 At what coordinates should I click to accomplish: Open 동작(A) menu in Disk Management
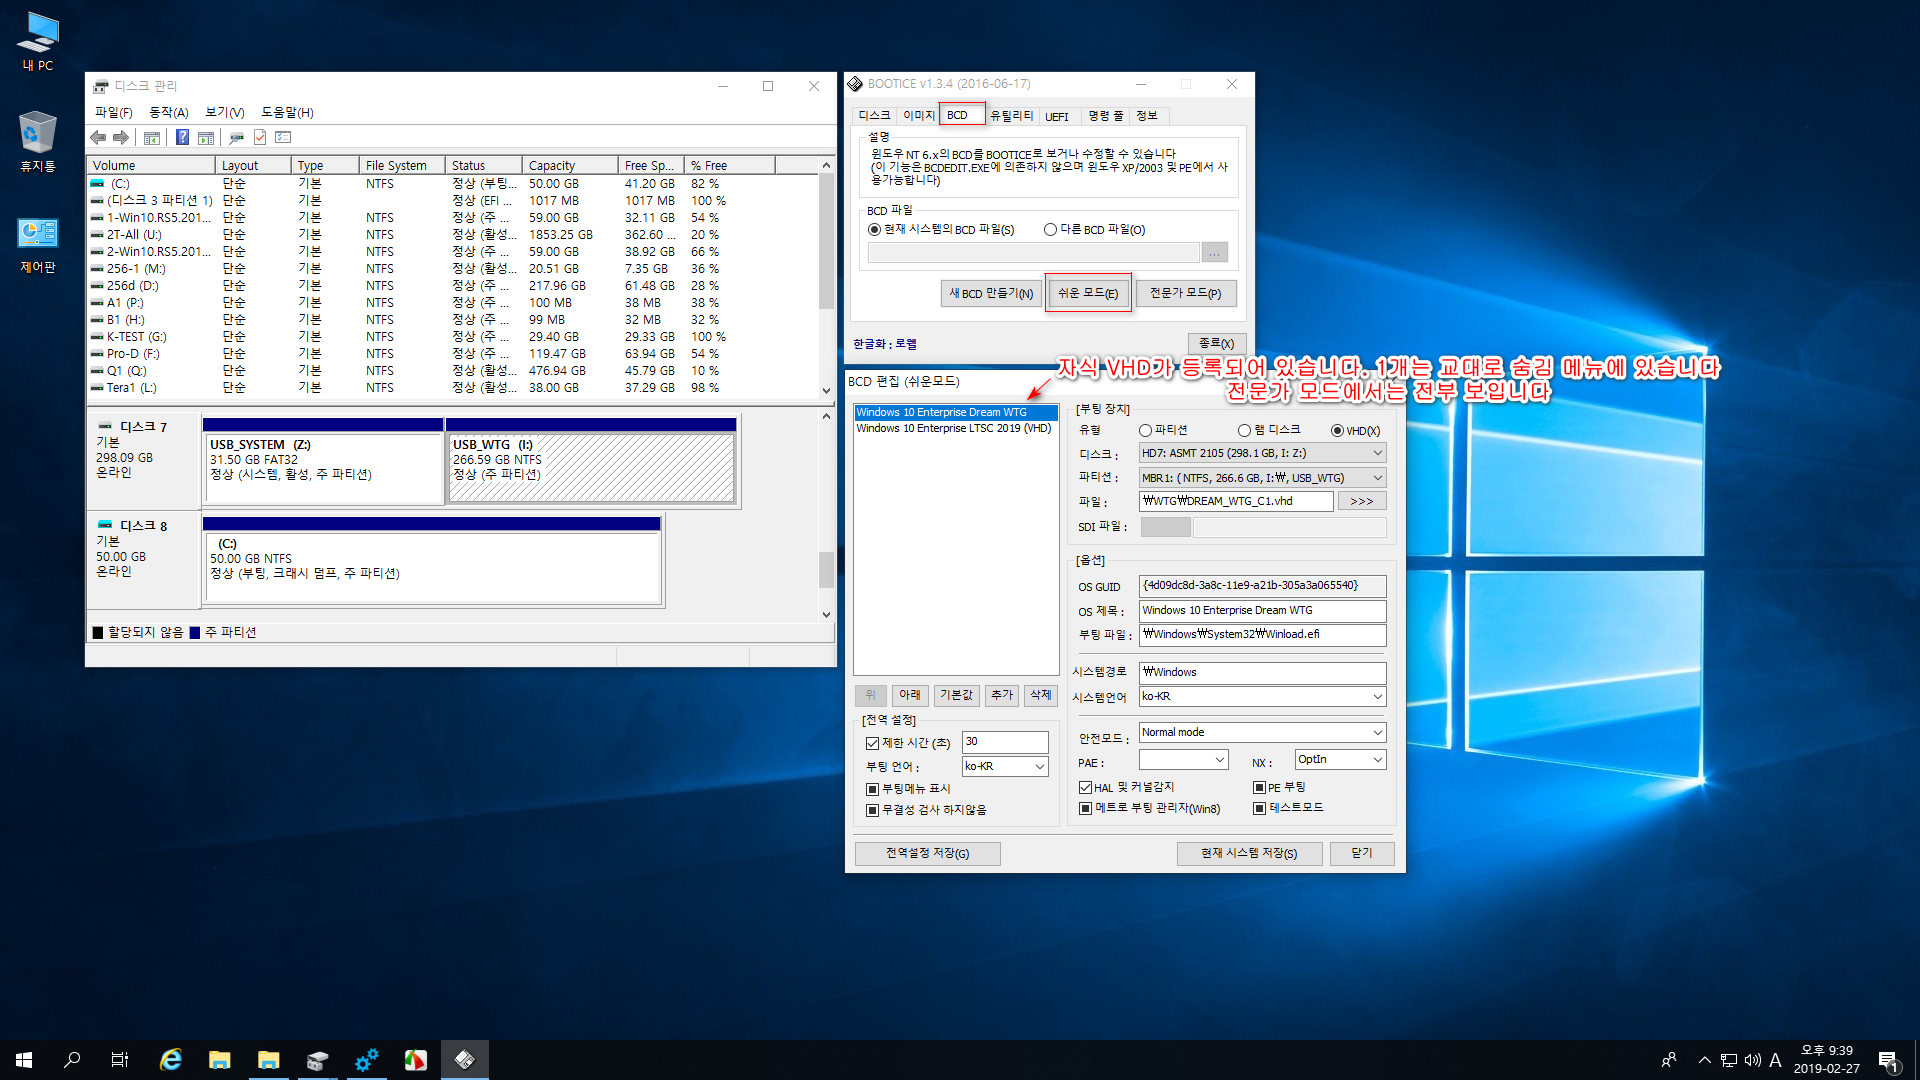click(x=168, y=112)
